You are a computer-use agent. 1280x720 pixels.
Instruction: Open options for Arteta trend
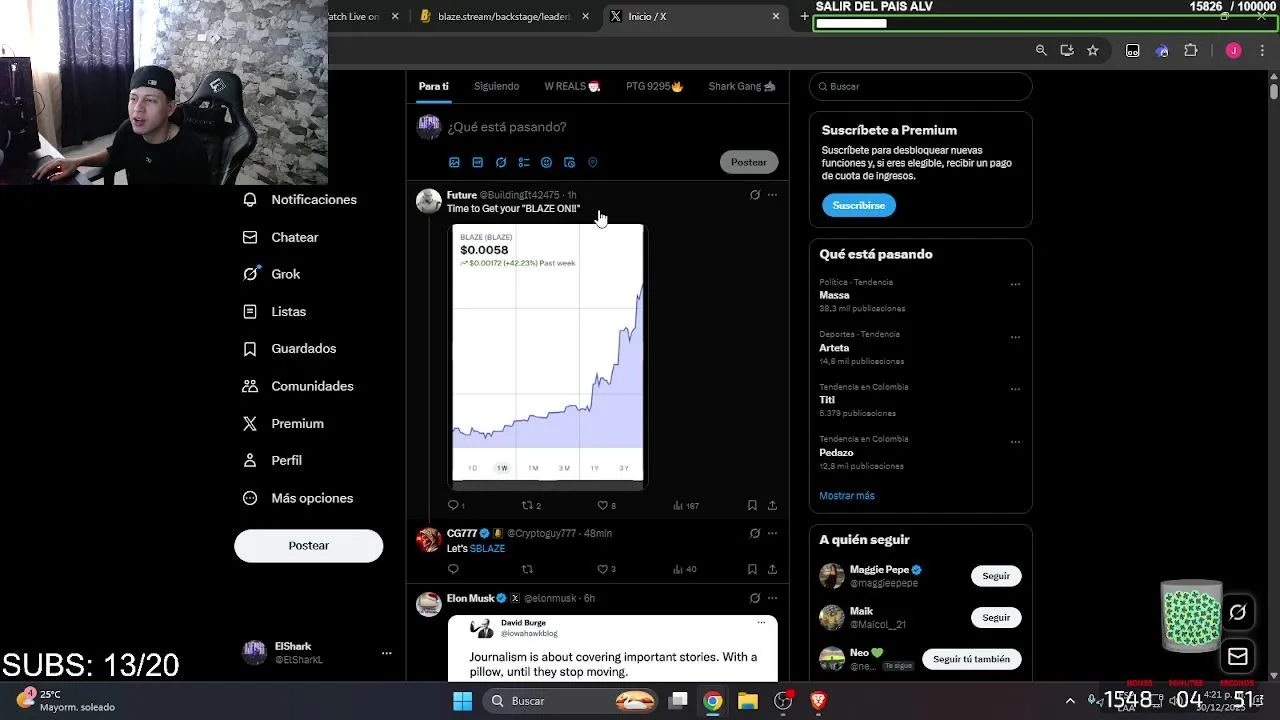pos(1015,337)
